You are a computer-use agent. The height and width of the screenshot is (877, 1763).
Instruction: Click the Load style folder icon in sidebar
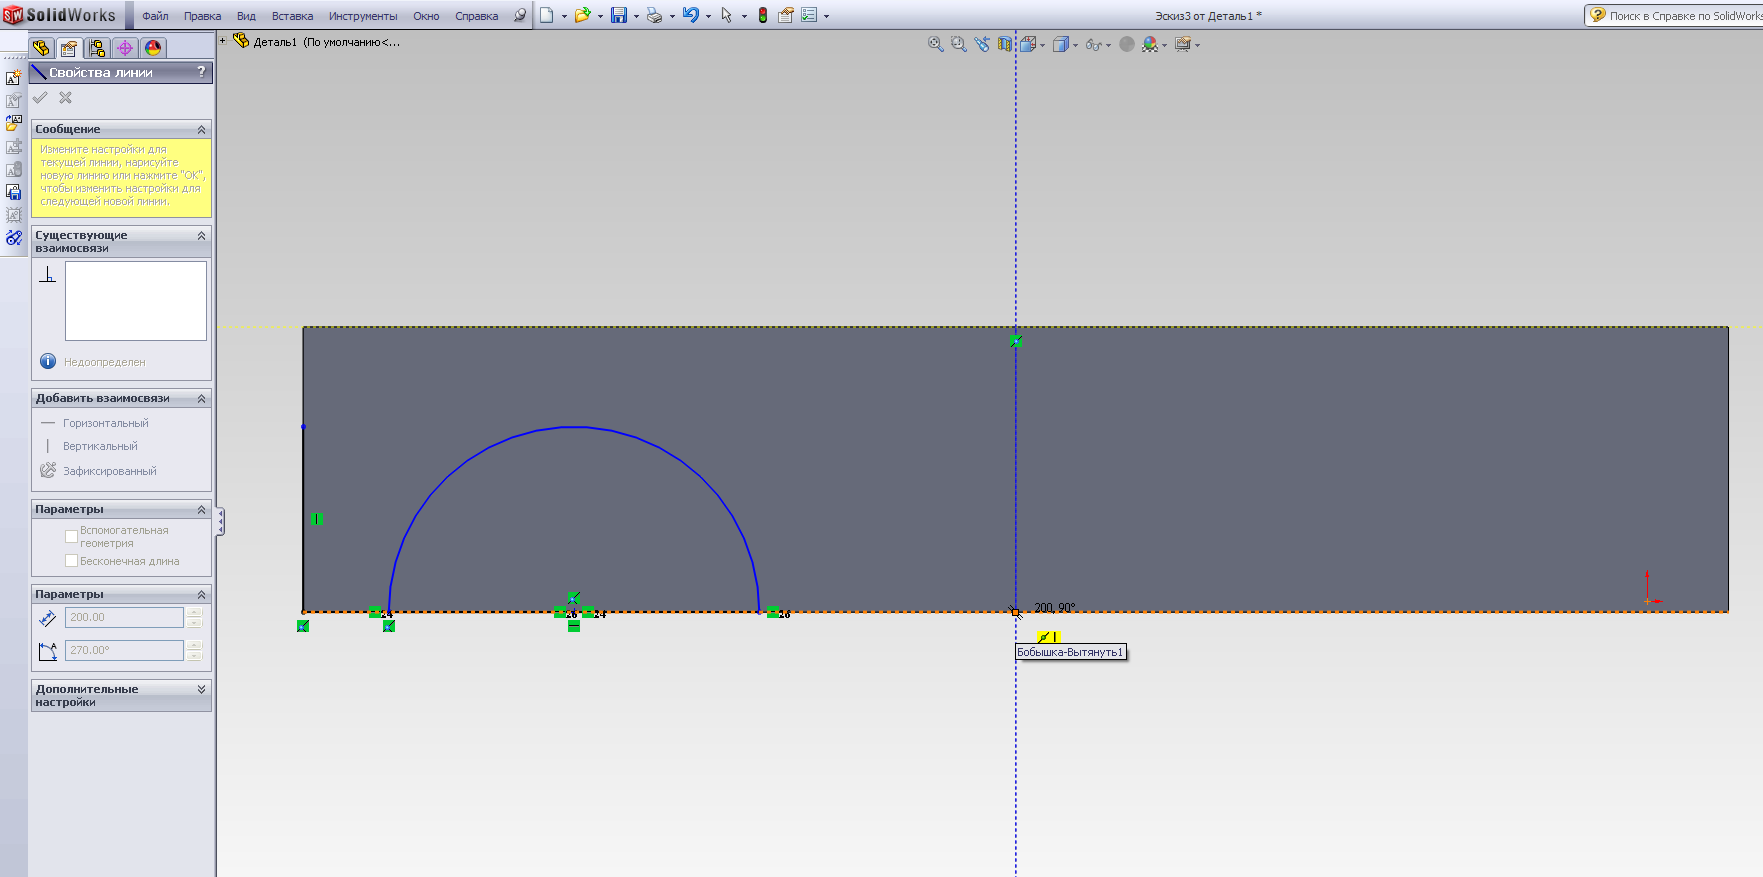tap(13, 123)
